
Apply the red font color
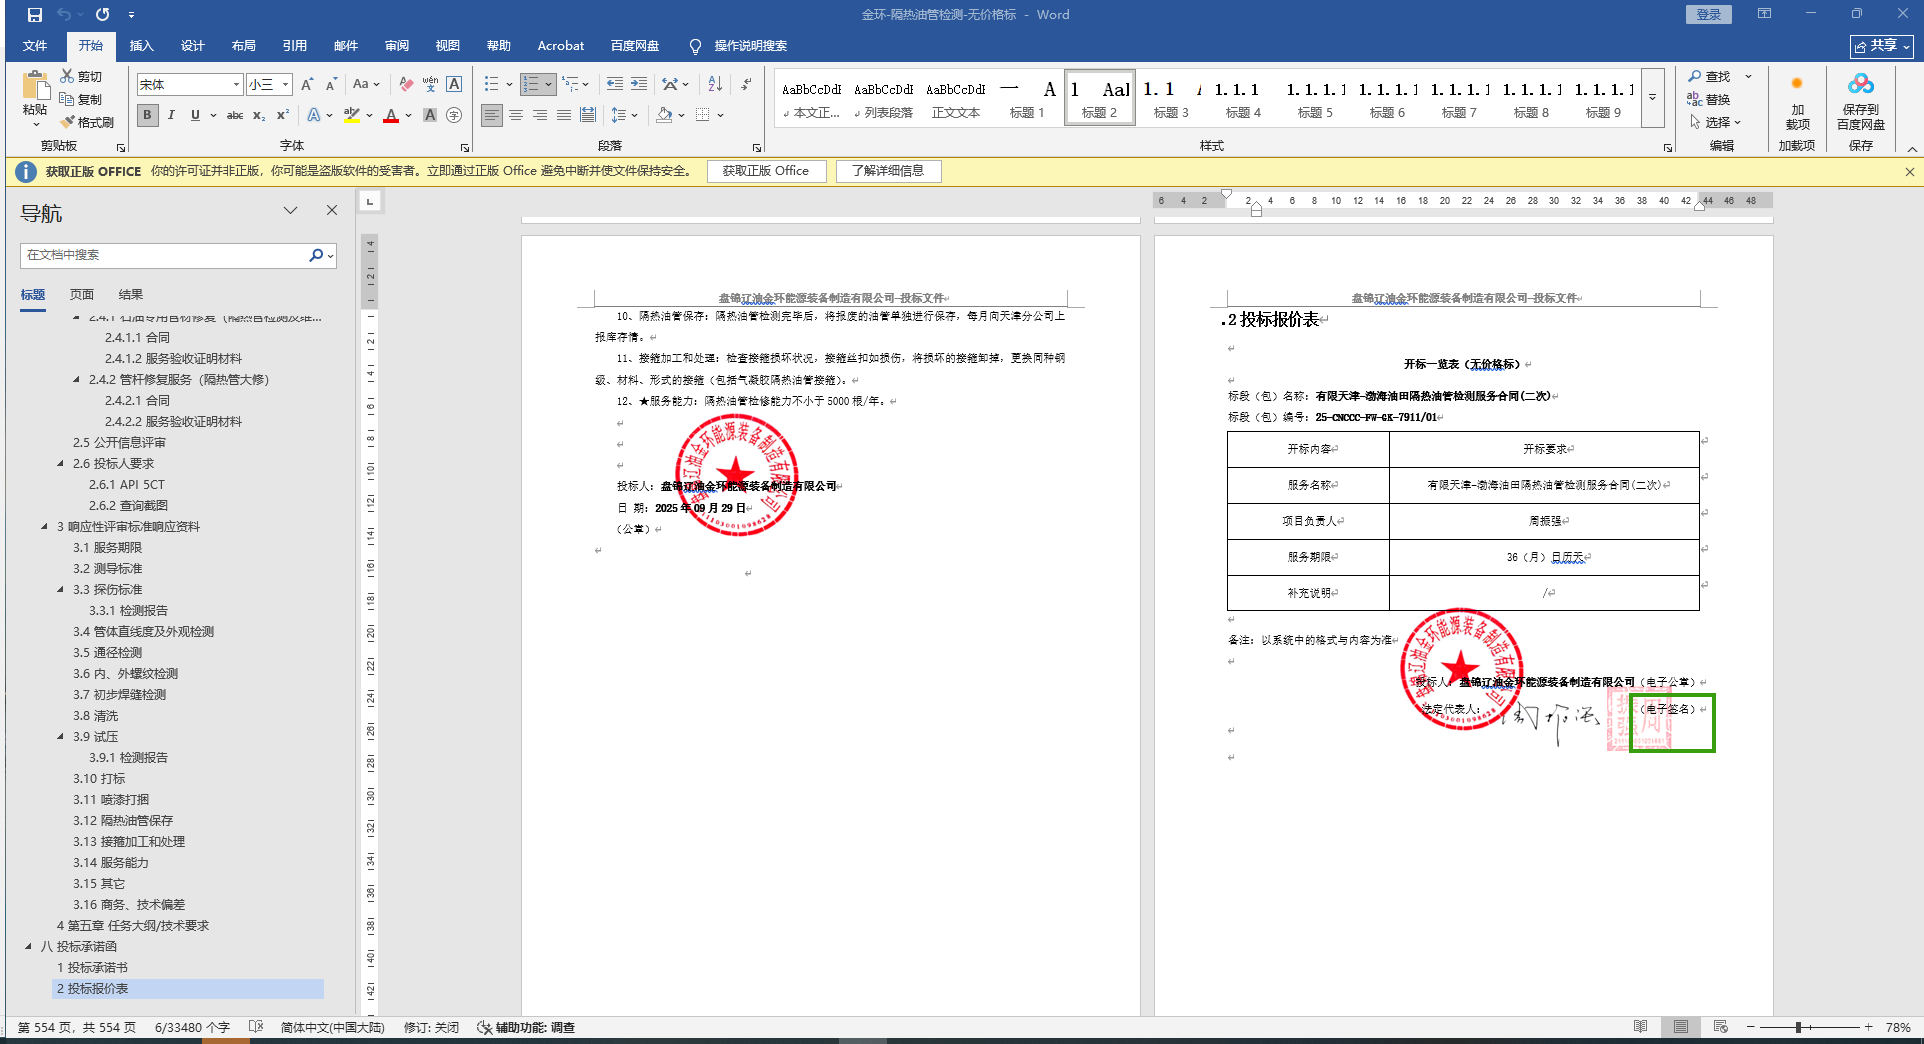[x=391, y=115]
